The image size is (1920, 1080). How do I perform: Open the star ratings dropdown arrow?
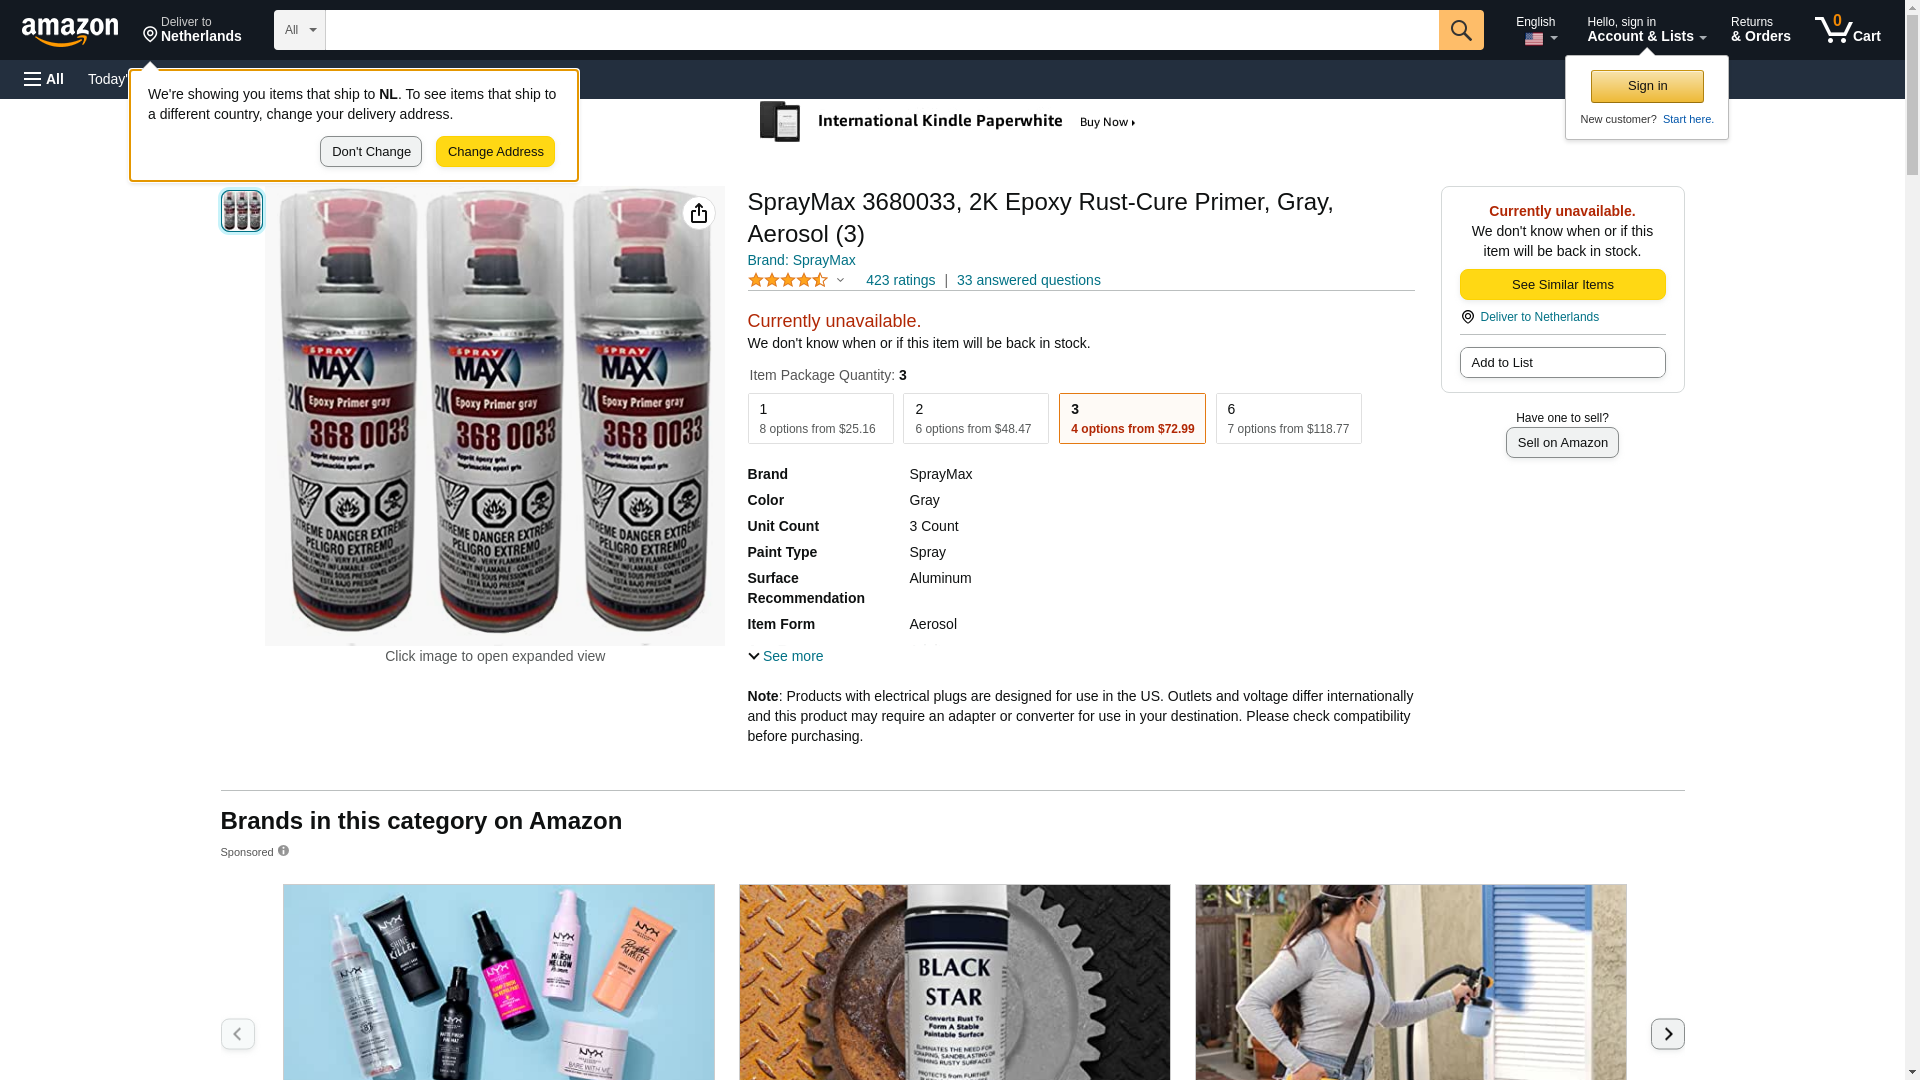[x=840, y=280]
